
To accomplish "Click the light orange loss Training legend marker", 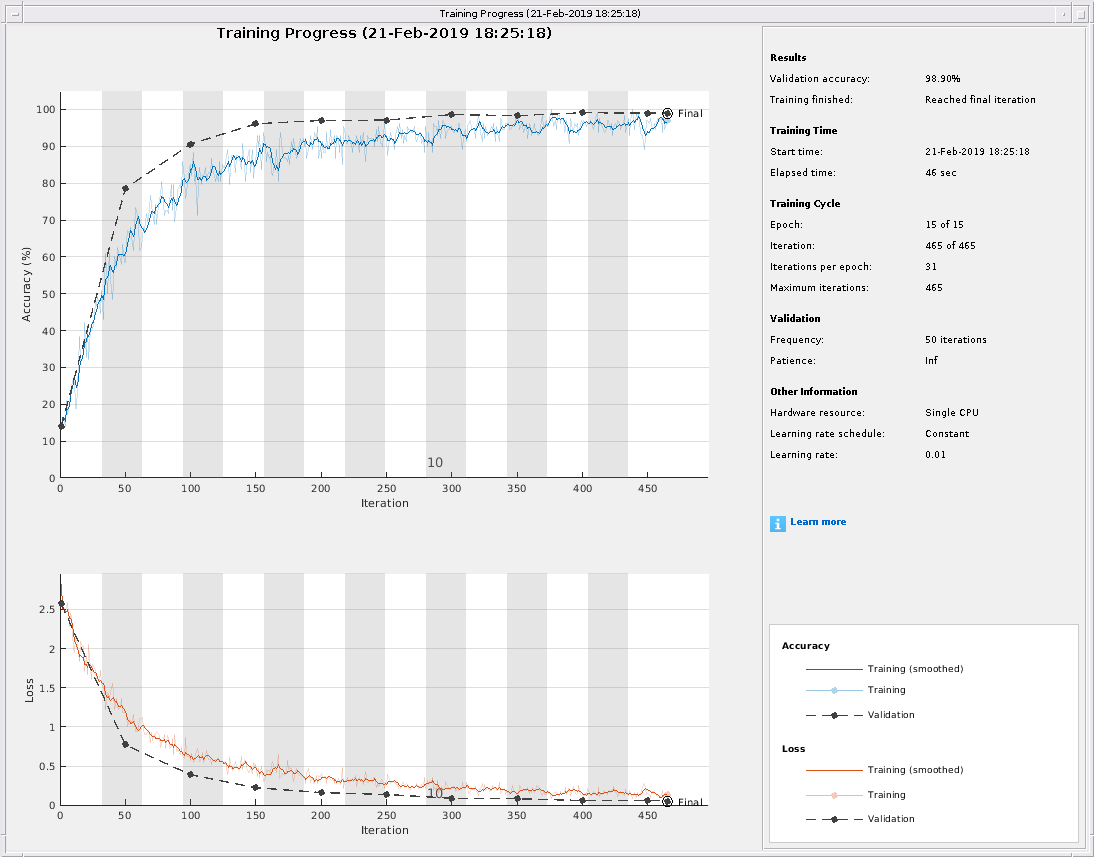I will click(x=834, y=795).
